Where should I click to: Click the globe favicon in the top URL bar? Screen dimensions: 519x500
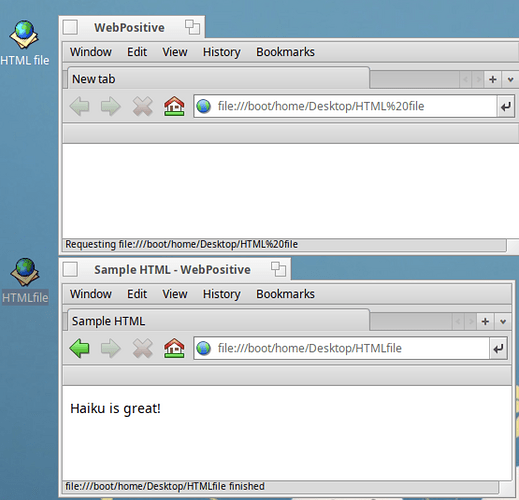click(x=204, y=106)
